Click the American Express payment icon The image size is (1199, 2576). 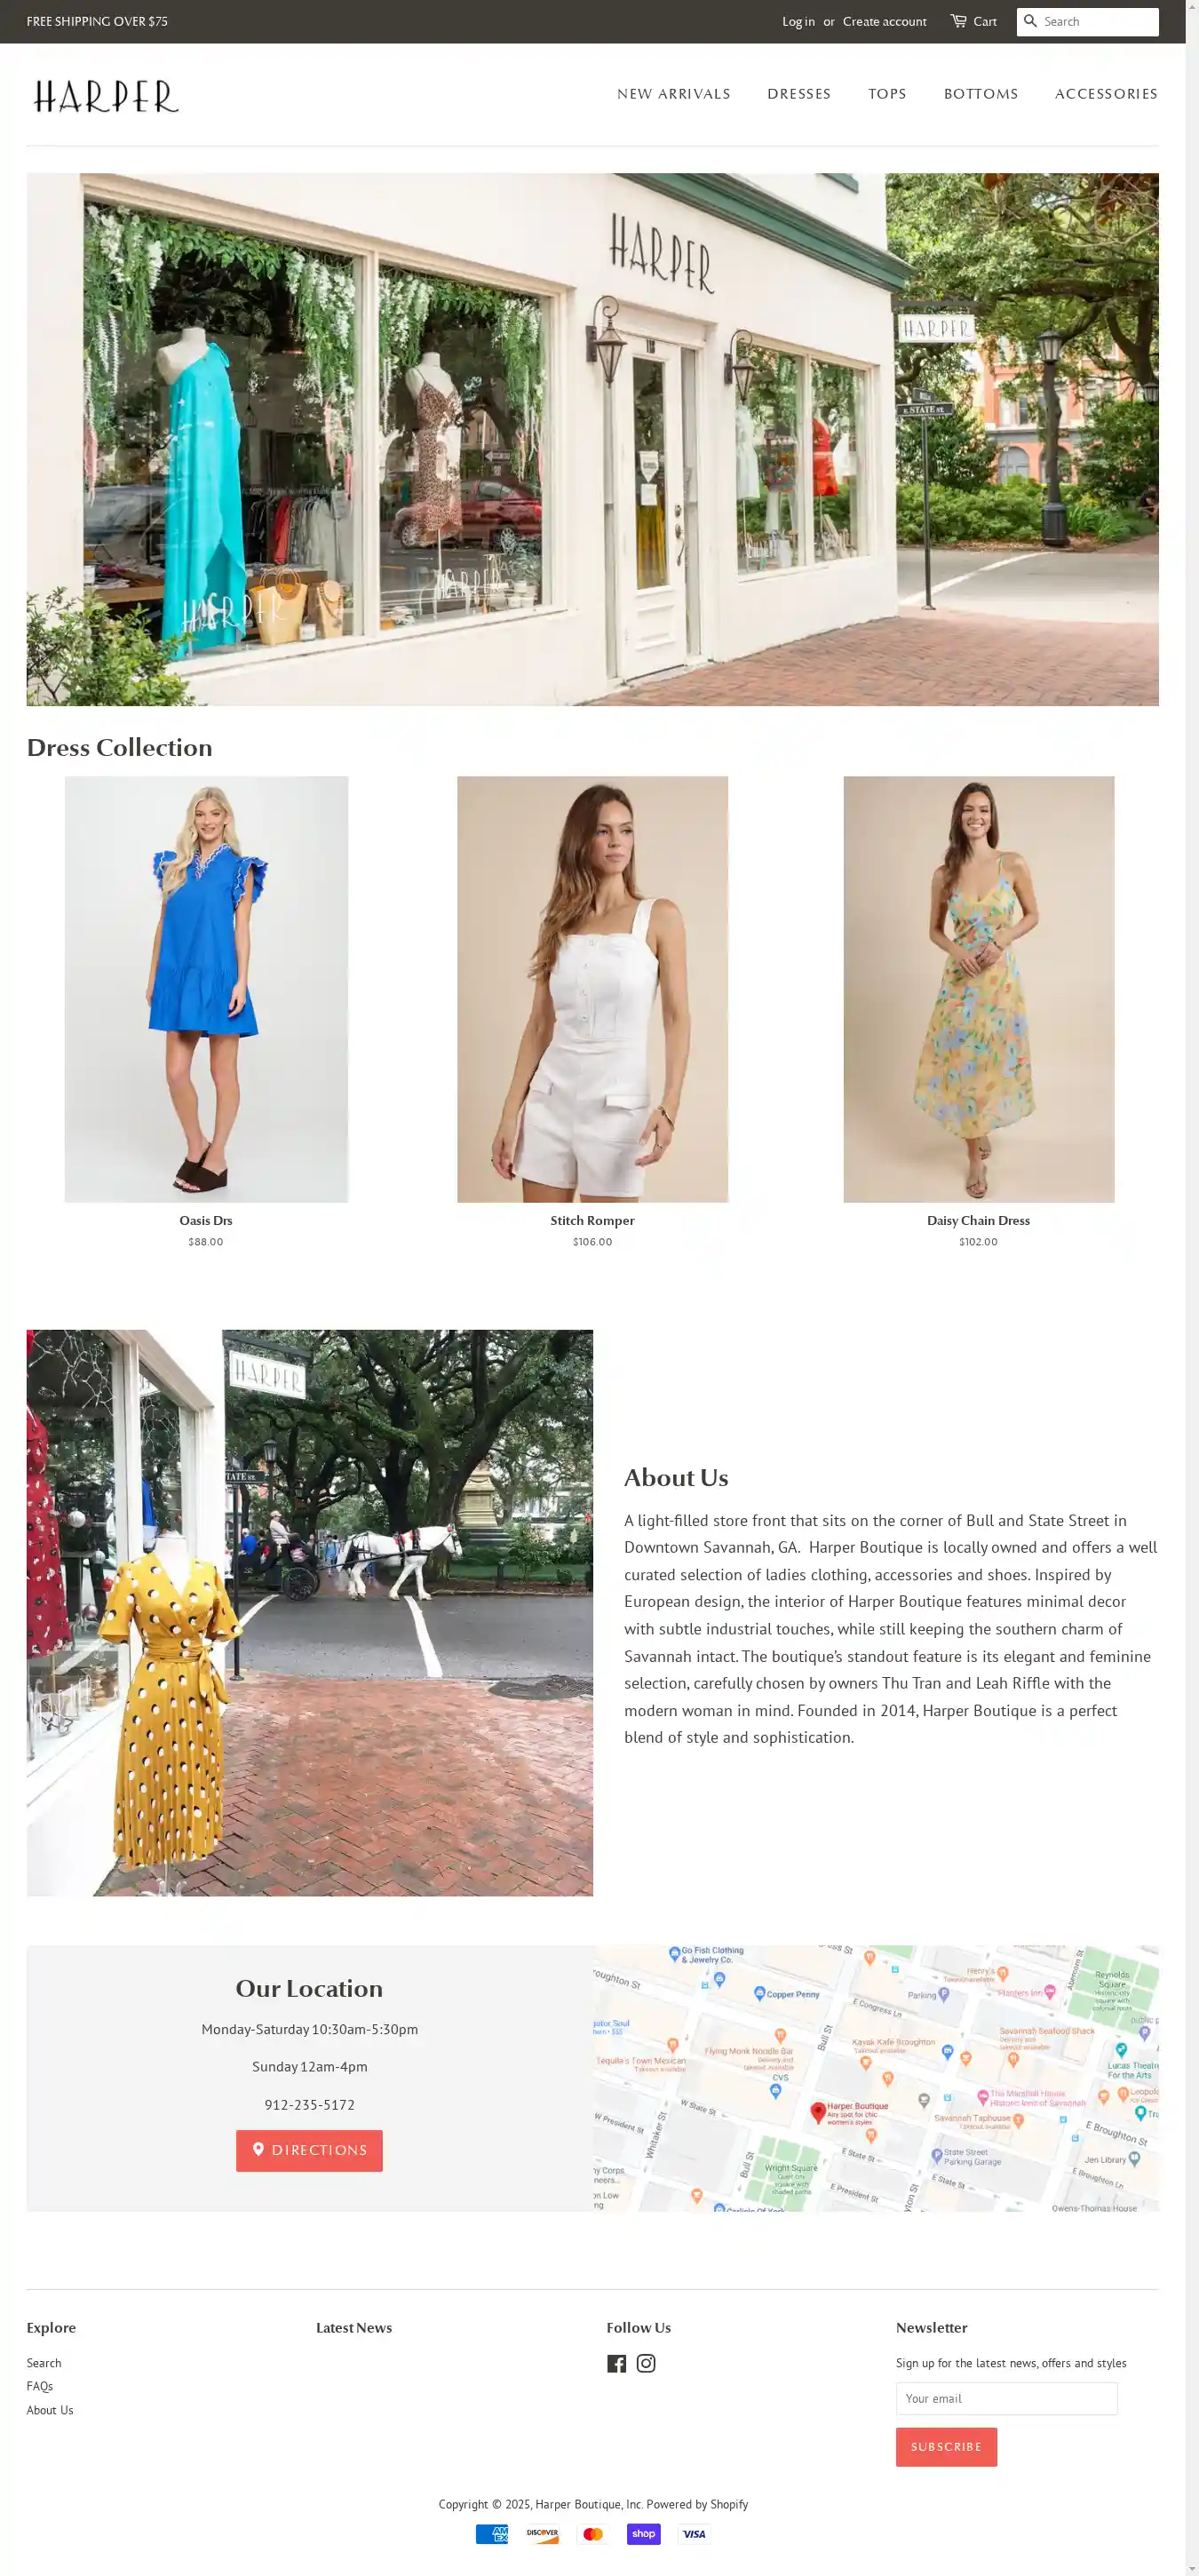[x=492, y=2533]
